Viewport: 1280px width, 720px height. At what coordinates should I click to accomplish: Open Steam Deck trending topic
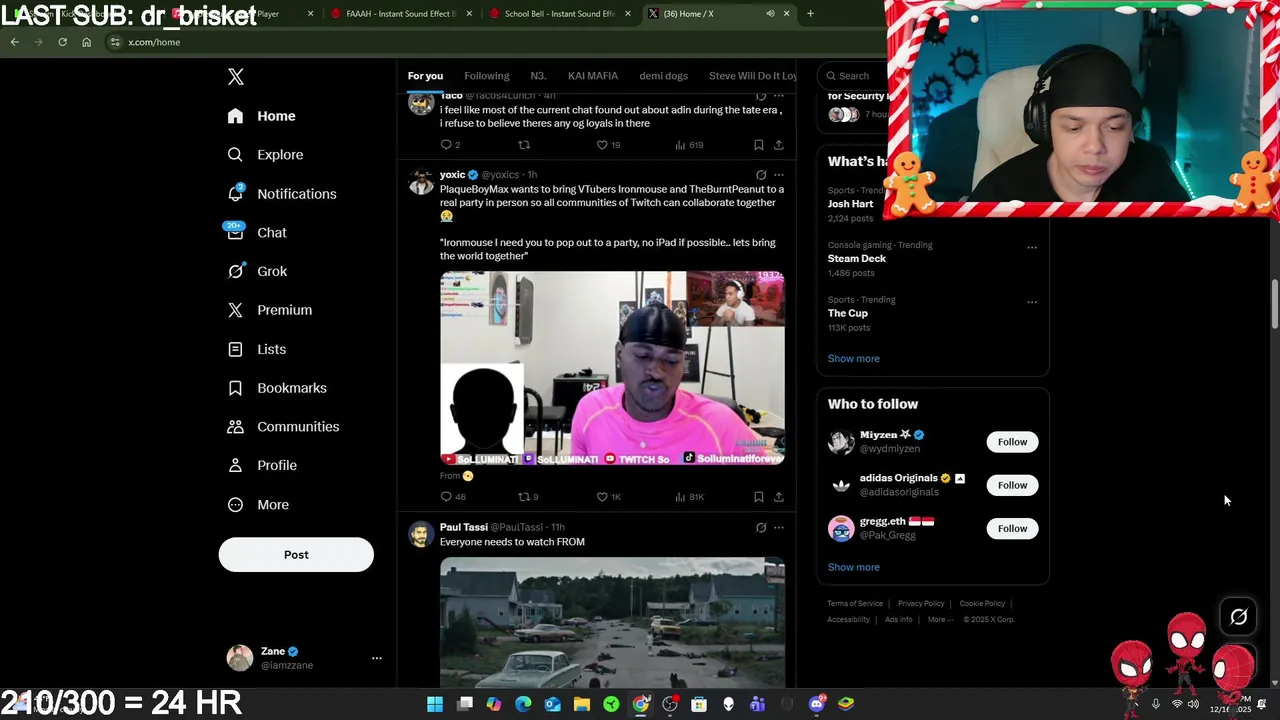(x=857, y=258)
